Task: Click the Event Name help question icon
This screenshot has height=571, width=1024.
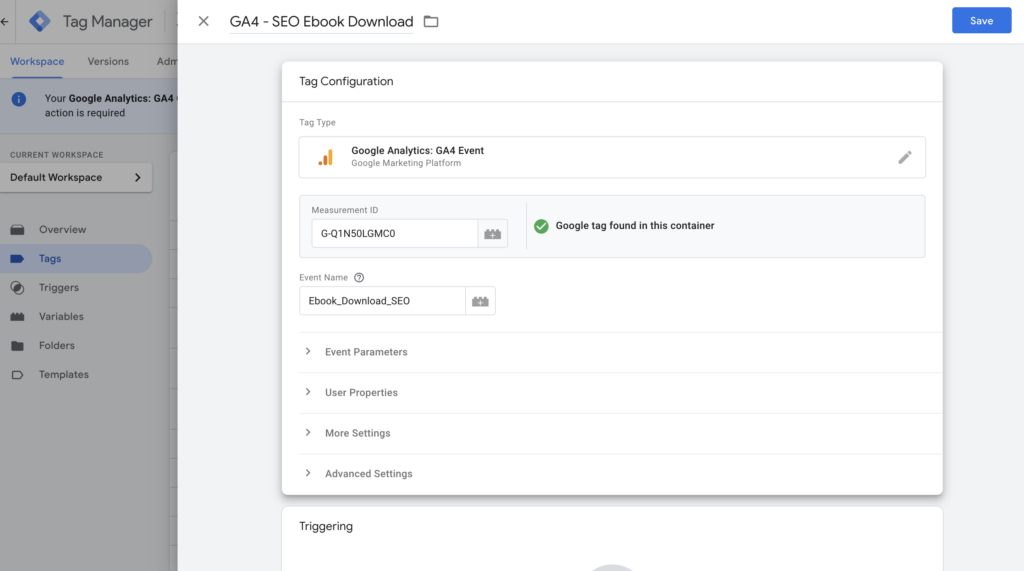Action: [x=359, y=278]
